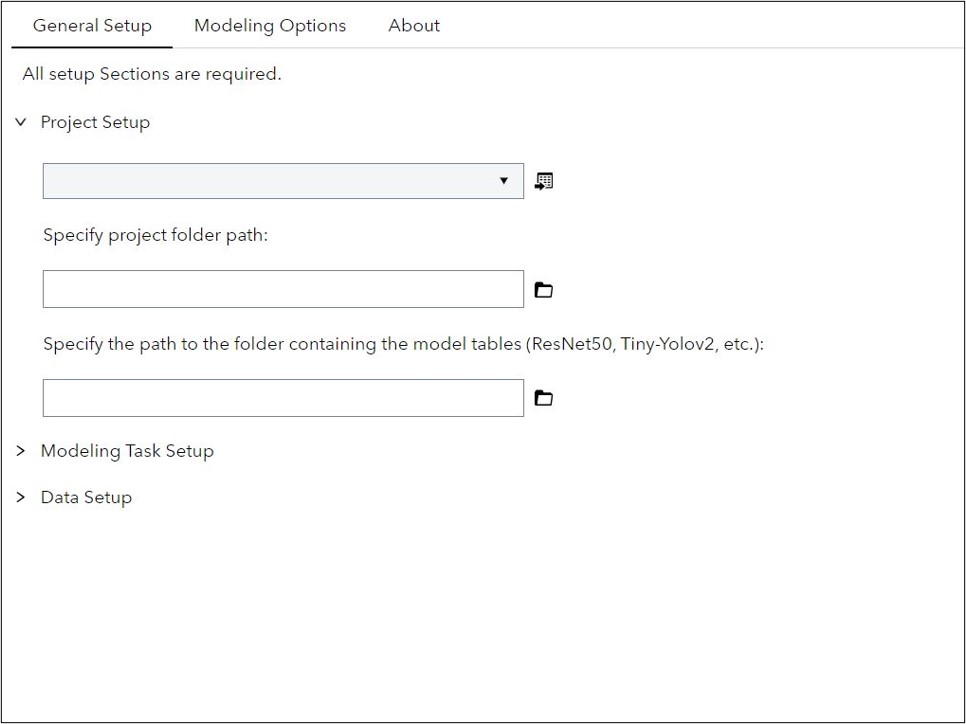
Task: Browse folder for project folder path
Action: [543, 290]
